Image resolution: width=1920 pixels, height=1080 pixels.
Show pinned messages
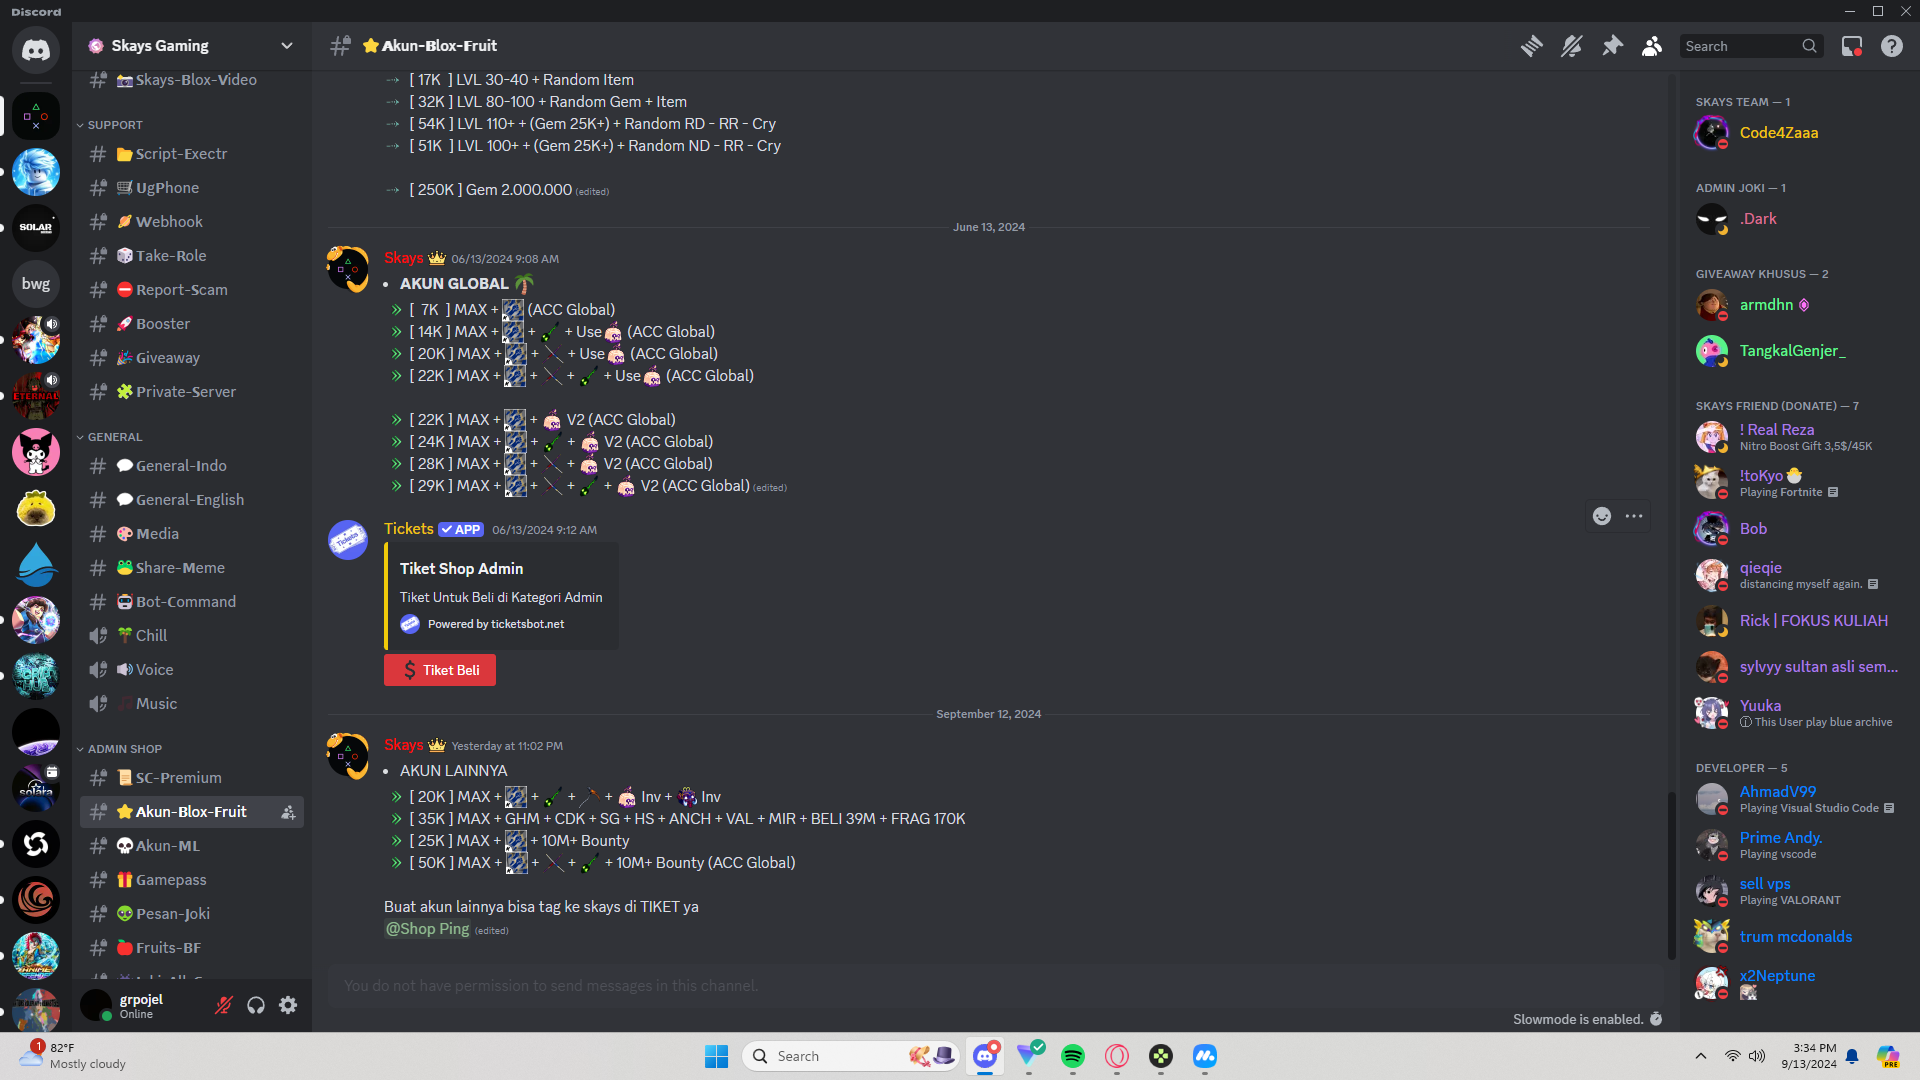pyautogui.click(x=1612, y=46)
